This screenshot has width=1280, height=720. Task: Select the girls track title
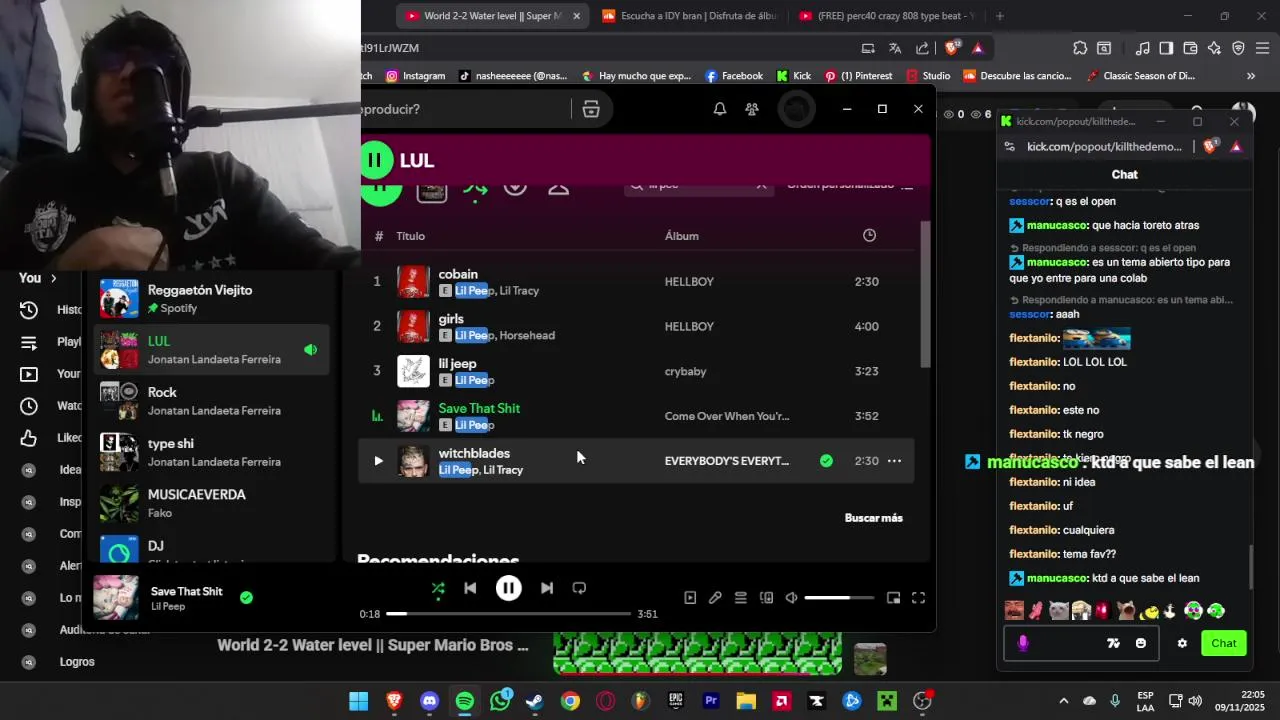(451, 319)
